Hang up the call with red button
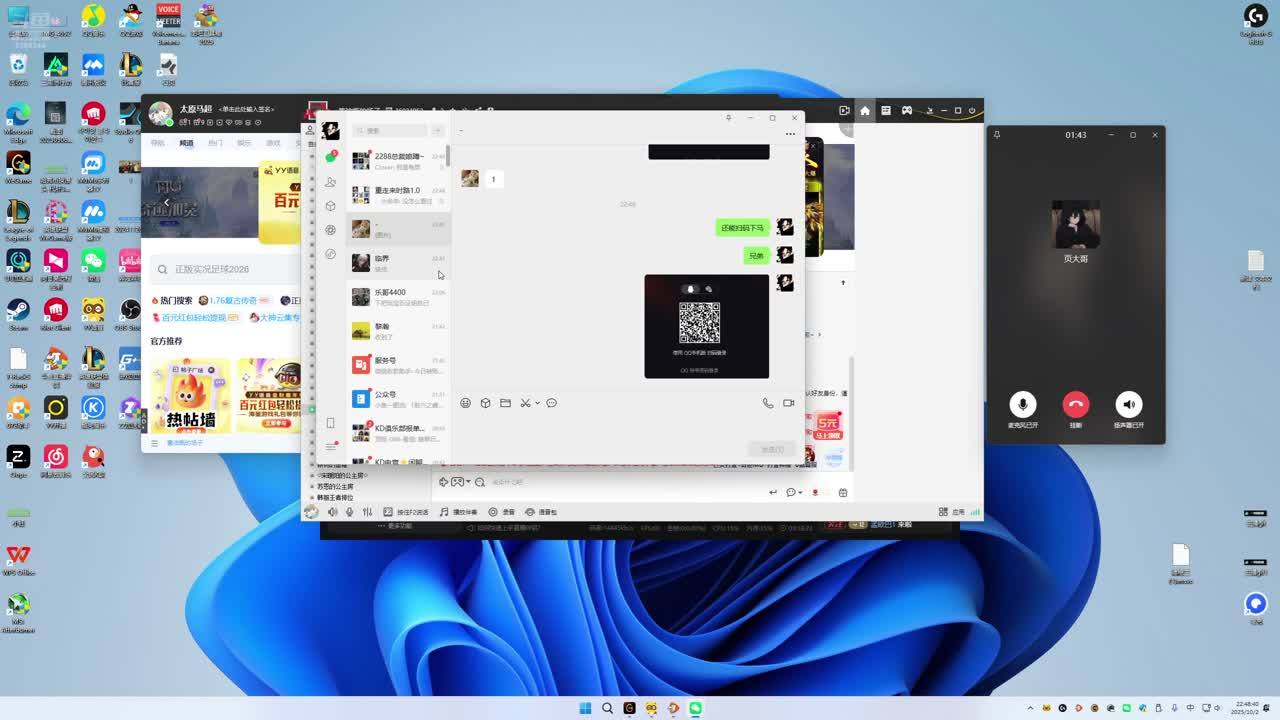Screen dimensions: 1280x720 point(1075,404)
